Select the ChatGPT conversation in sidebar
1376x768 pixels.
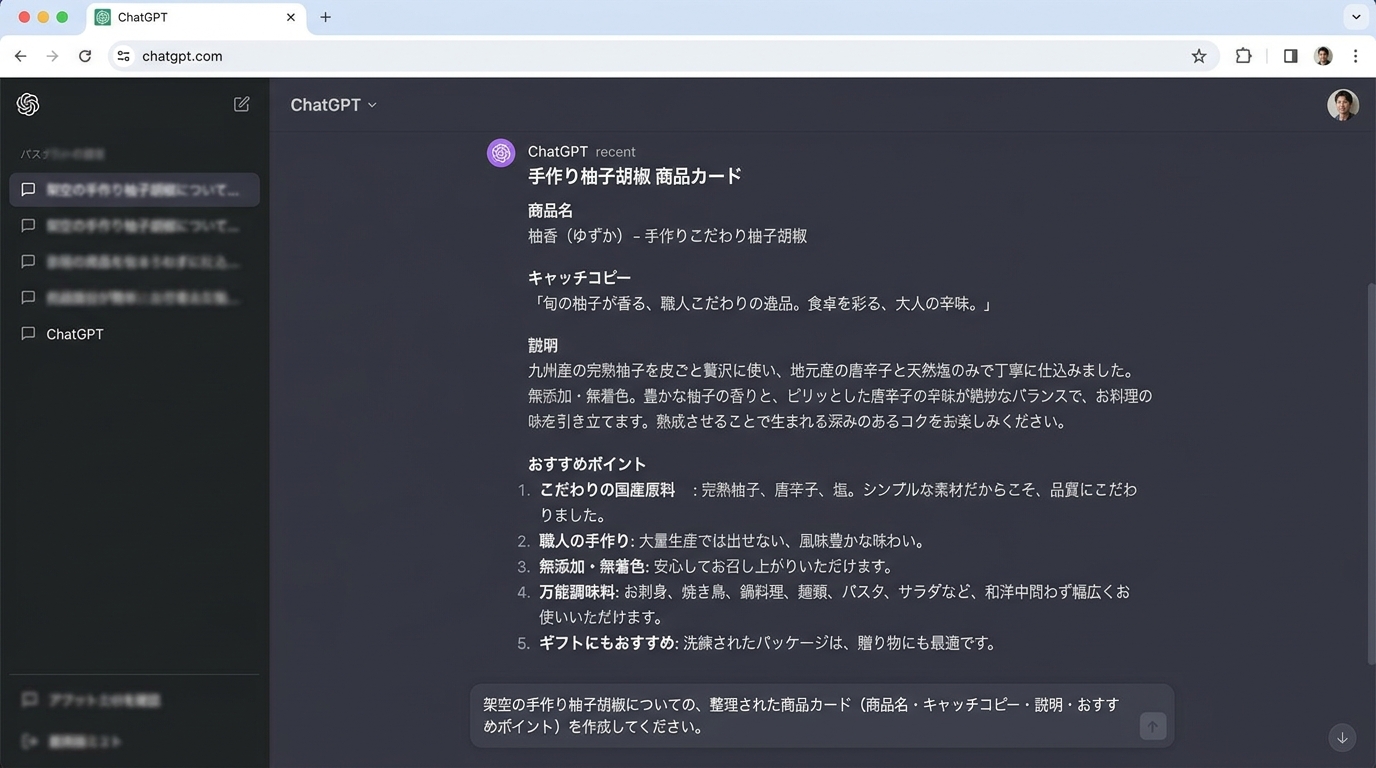[75, 334]
